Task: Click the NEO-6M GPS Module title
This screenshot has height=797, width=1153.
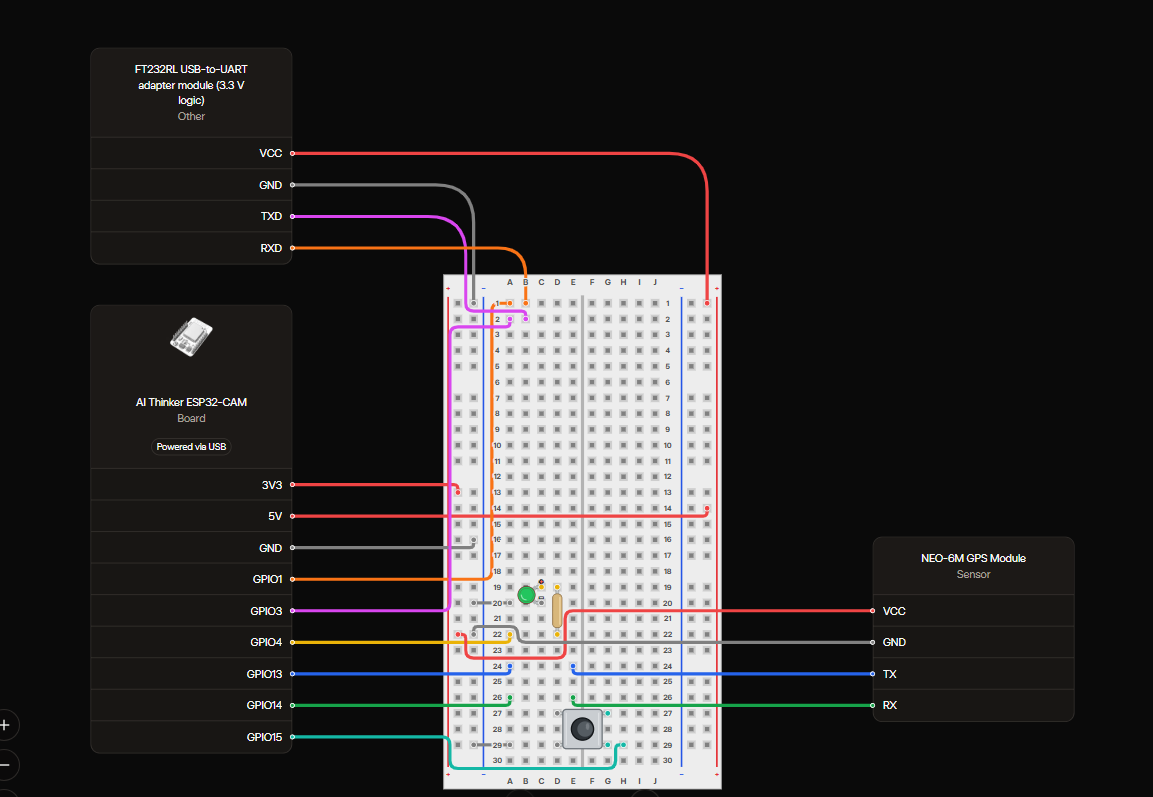Action: click(x=974, y=558)
